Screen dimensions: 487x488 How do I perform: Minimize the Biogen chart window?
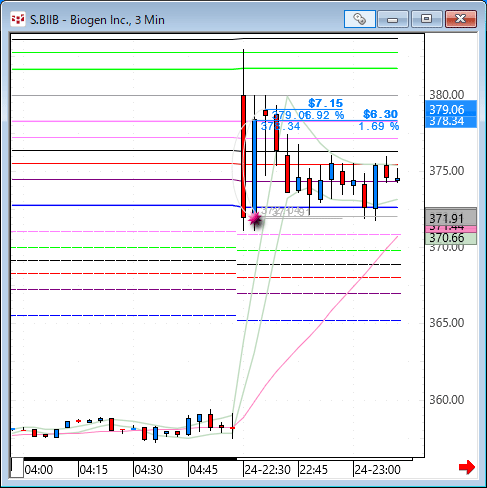coord(393,19)
